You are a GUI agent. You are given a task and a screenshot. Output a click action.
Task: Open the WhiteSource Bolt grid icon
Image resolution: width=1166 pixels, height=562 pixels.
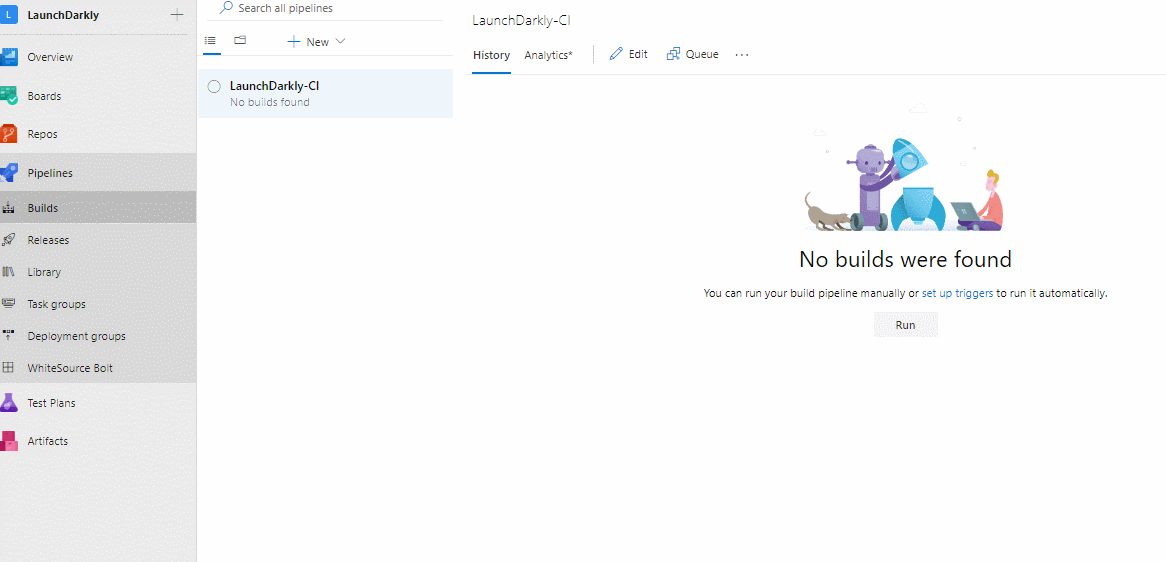click(x=9, y=368)
